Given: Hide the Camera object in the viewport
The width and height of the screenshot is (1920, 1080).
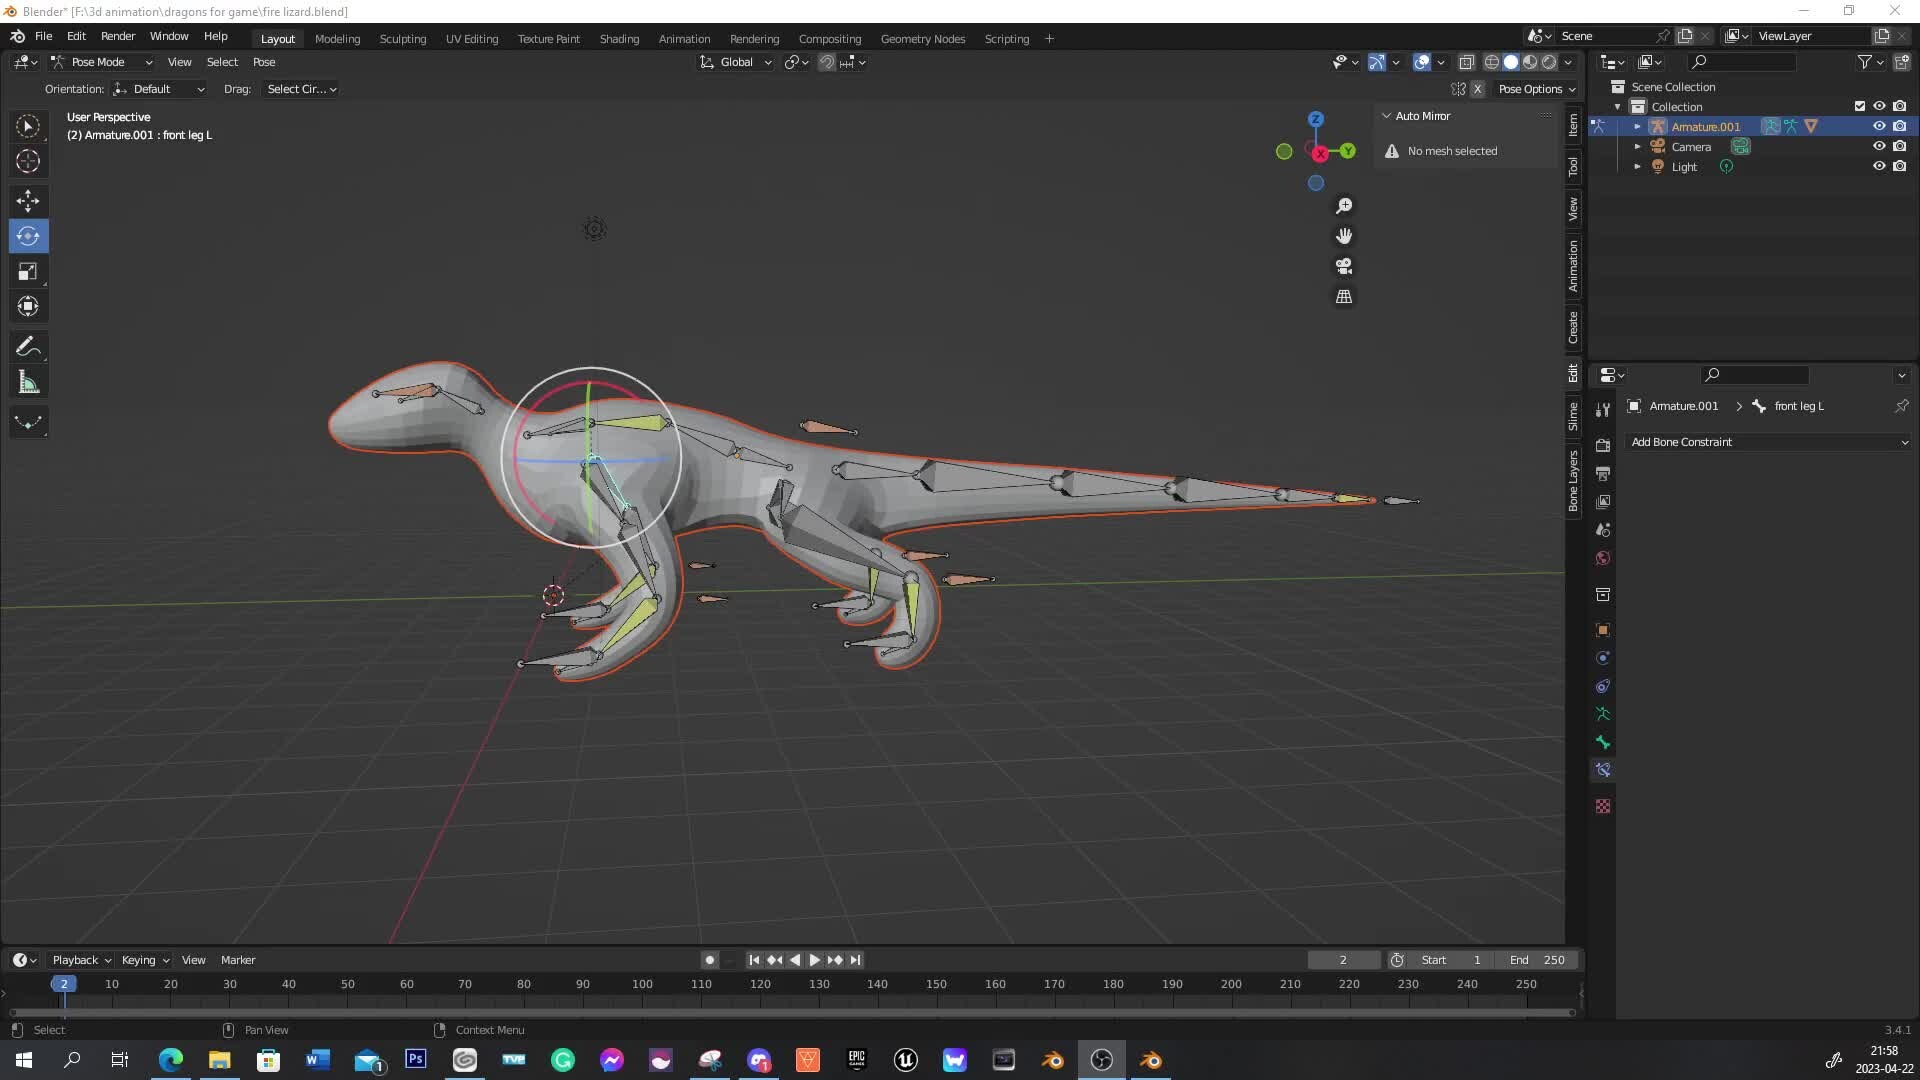Looking at the screenshot, I should click(x=1879, y=146).
